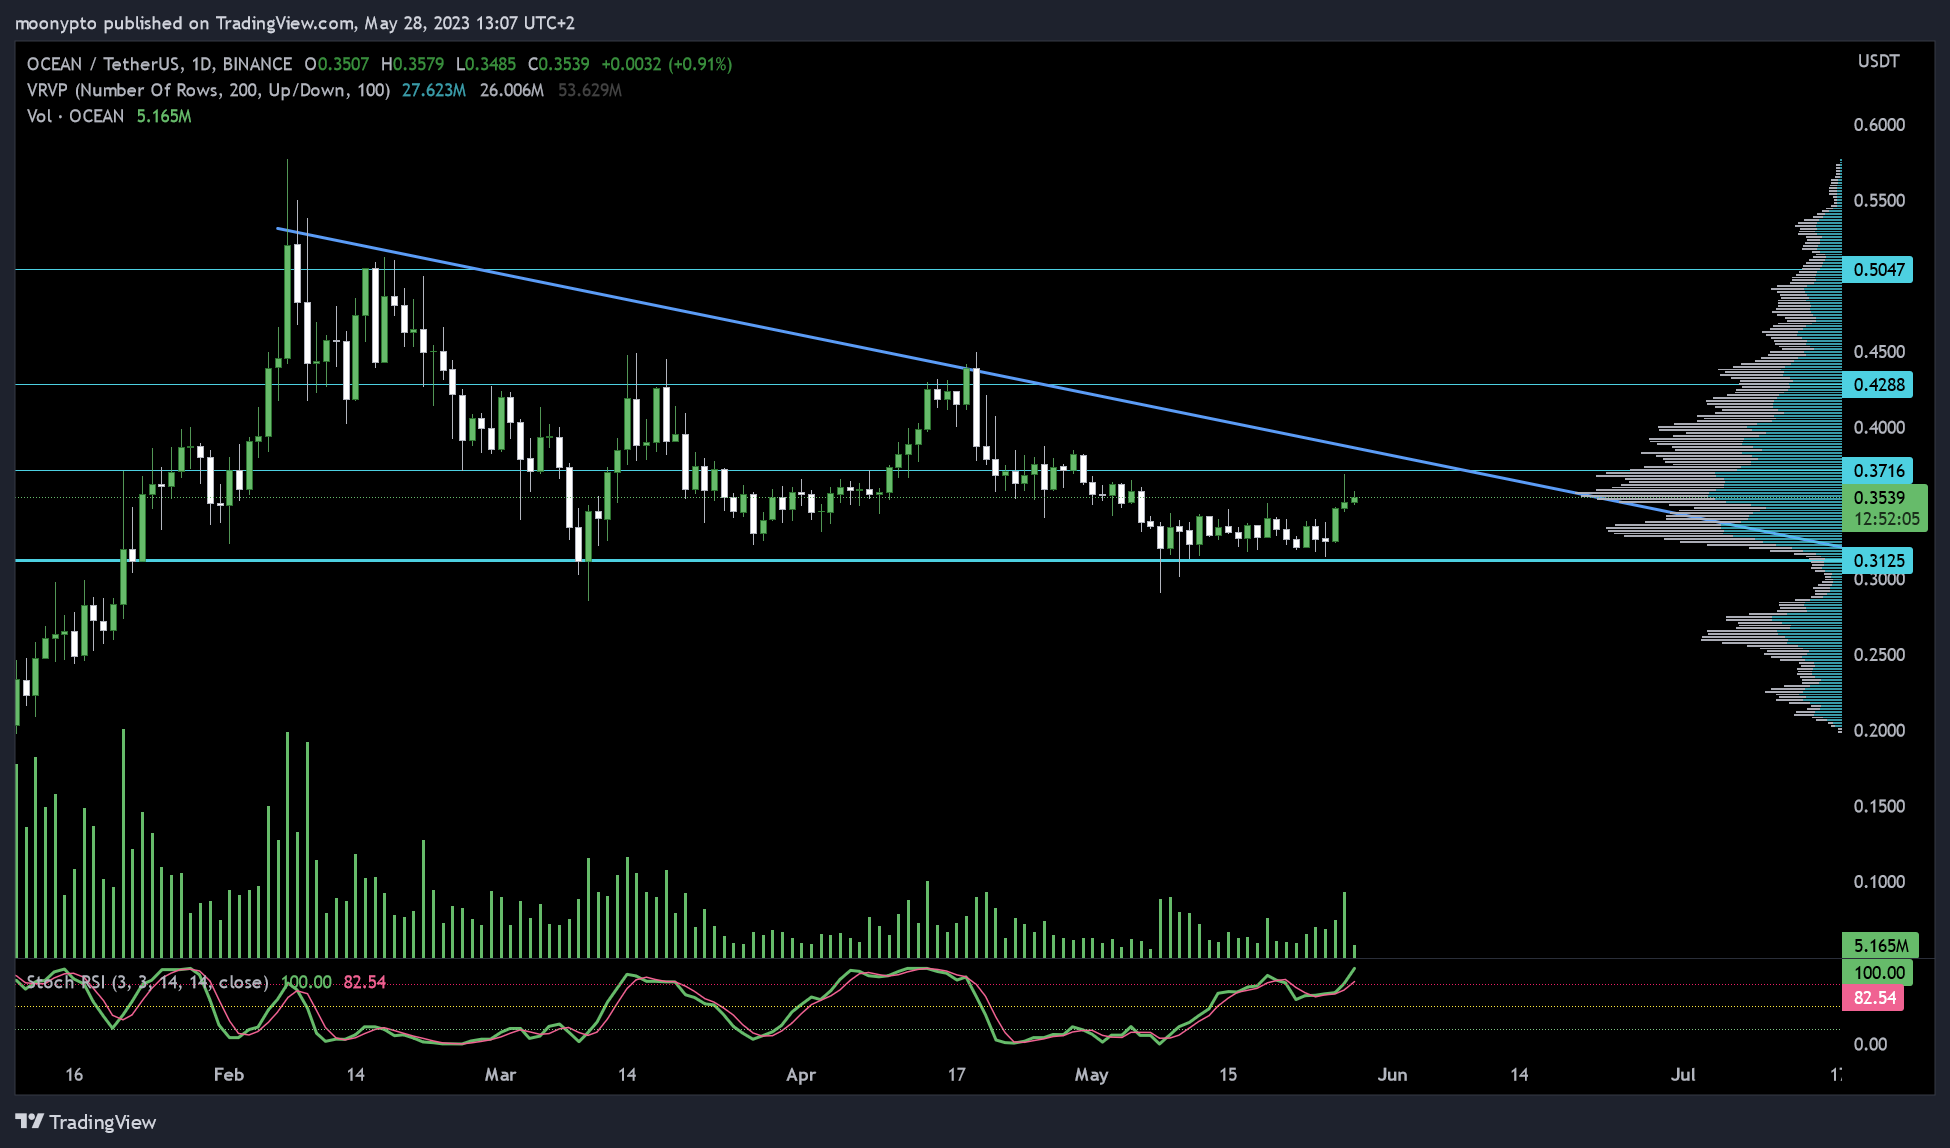Click the 0.5047 price level label
This screenshot has height=1148, width=1950.
click(x=1878, y=270)
